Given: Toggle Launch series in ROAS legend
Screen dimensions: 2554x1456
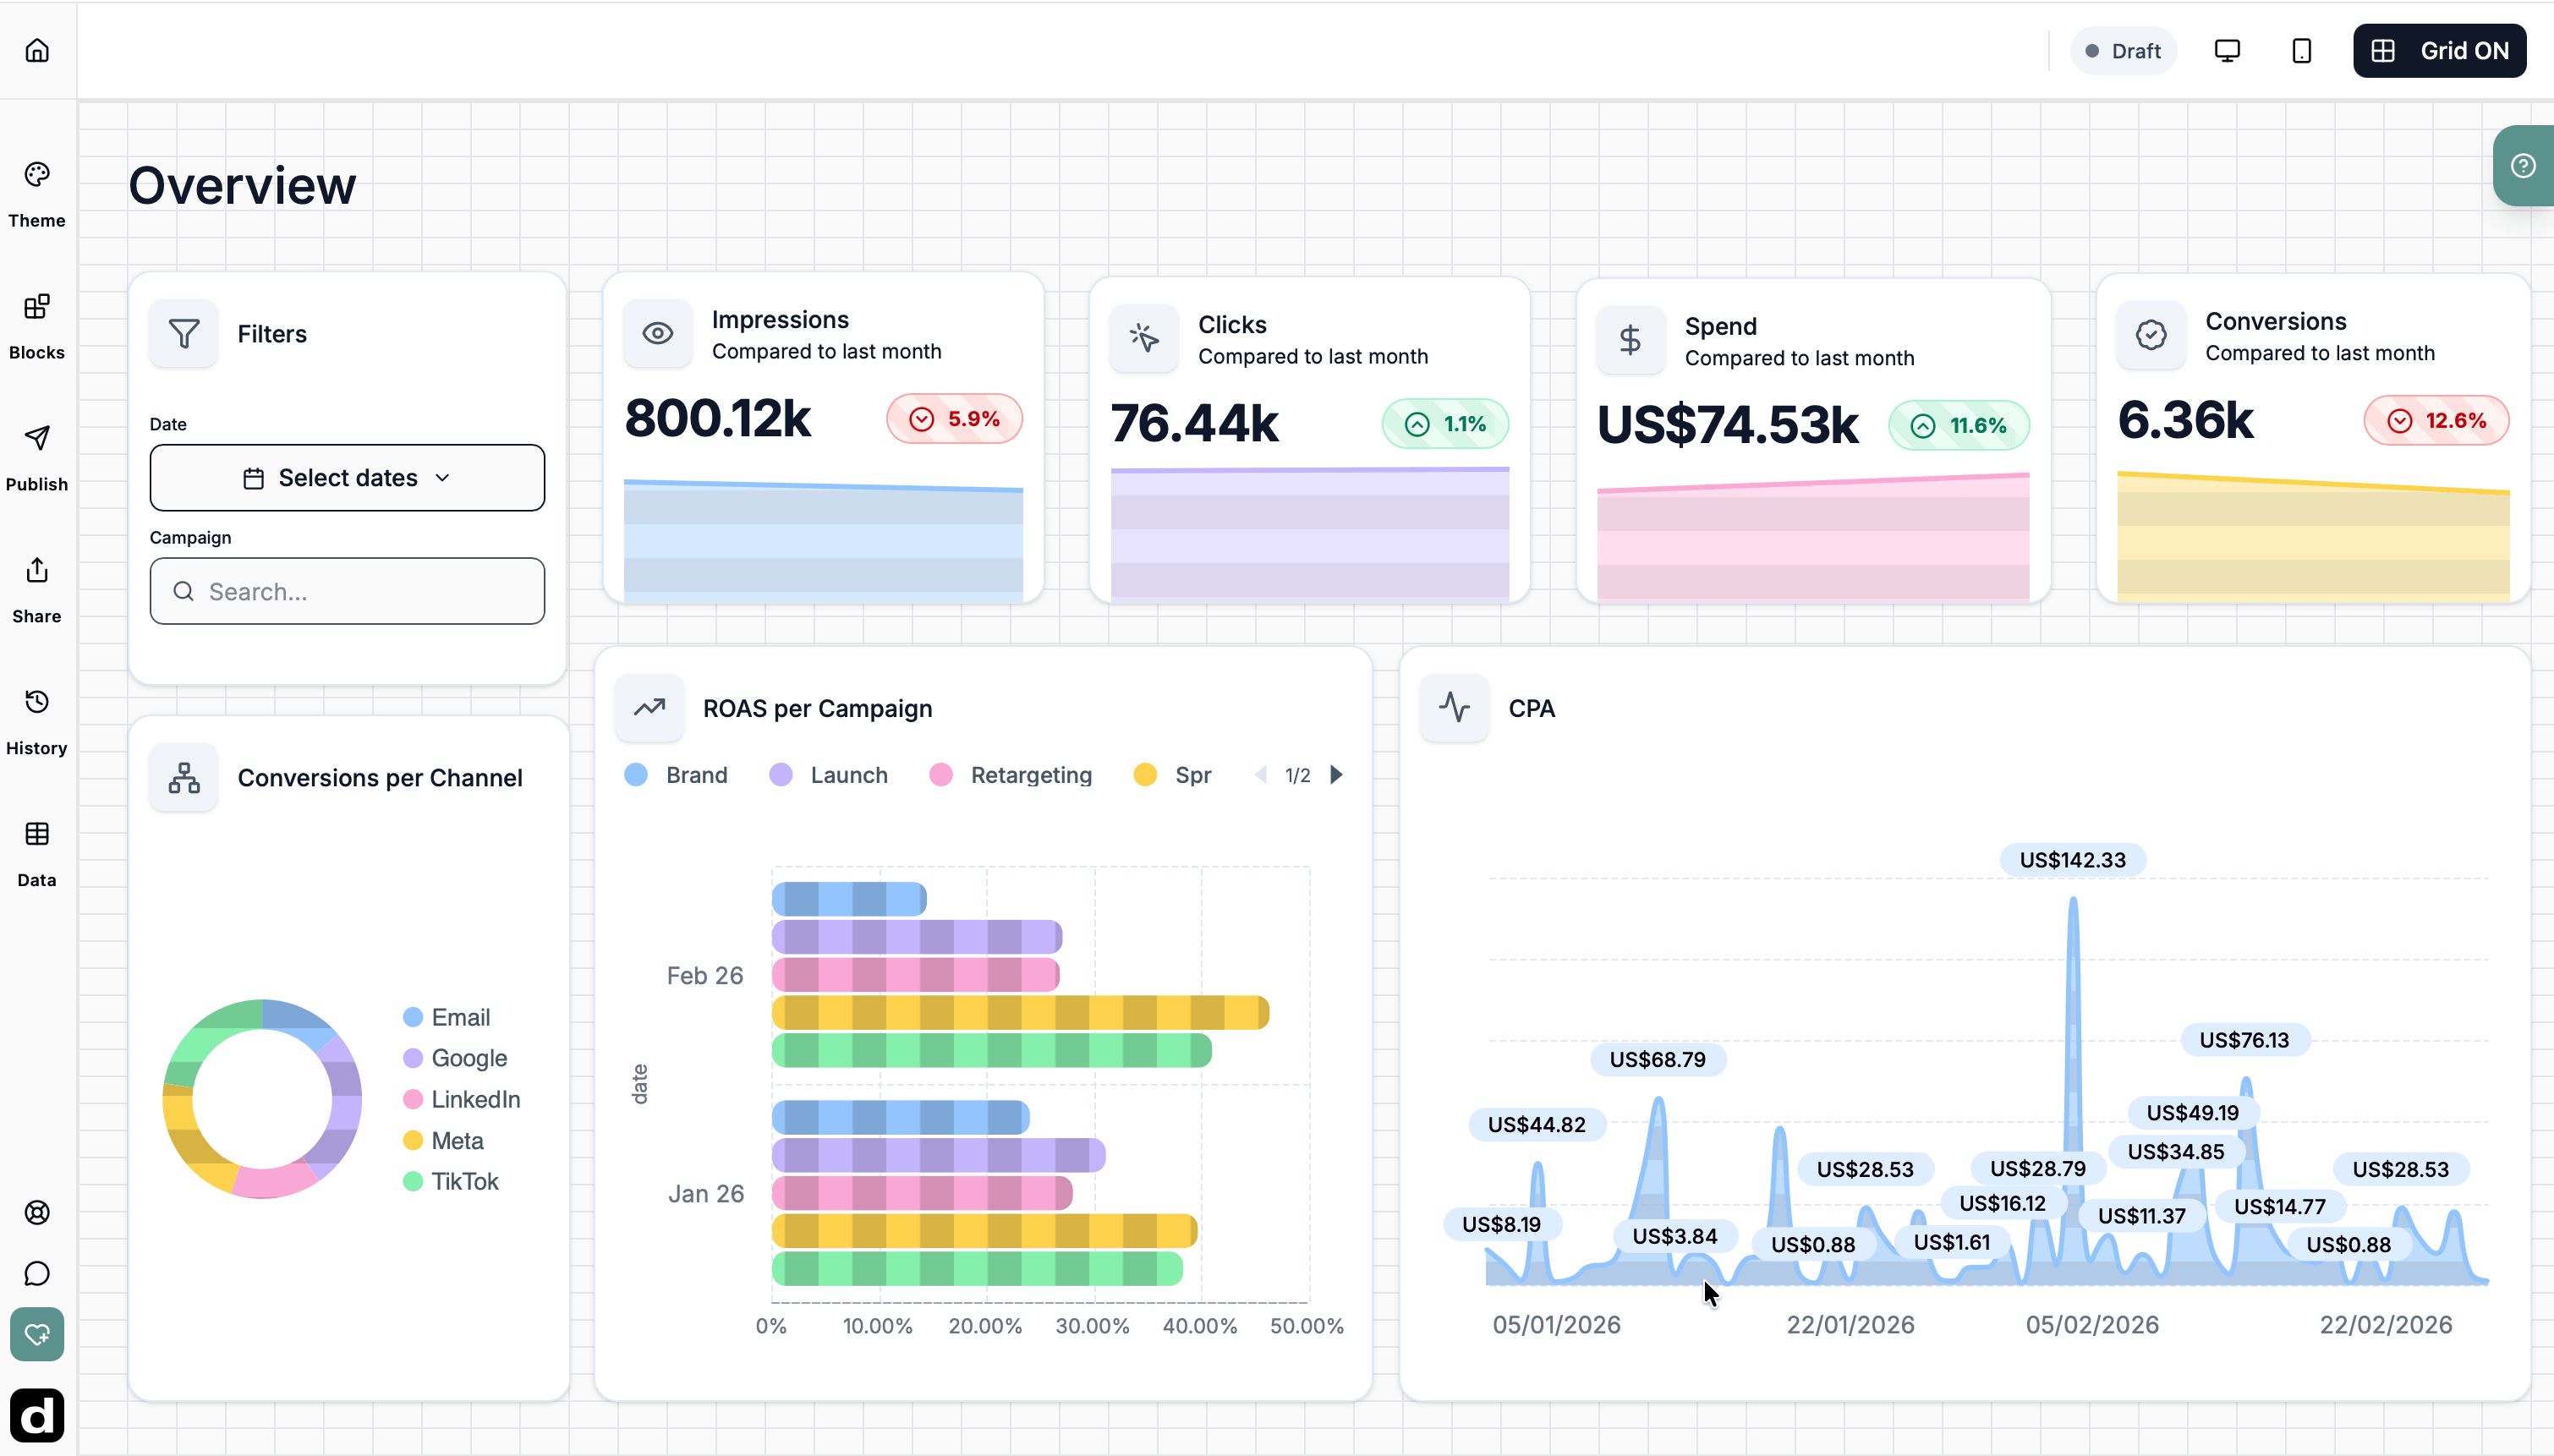Looking at the screenshot, I should tap(828, 775).
